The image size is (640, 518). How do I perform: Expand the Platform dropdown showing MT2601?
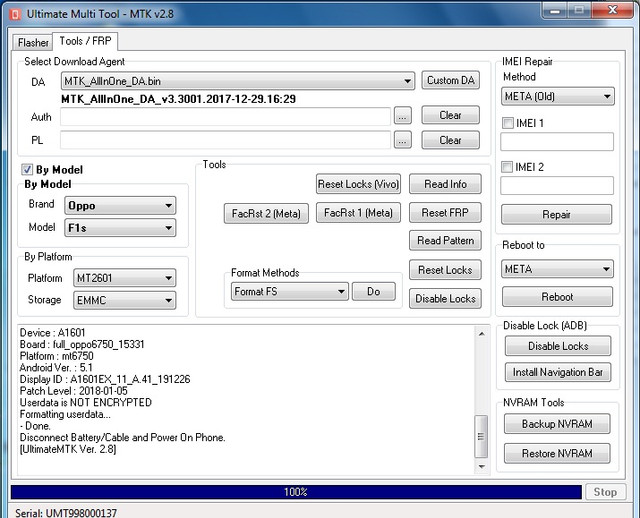click(x=124, y=278)
